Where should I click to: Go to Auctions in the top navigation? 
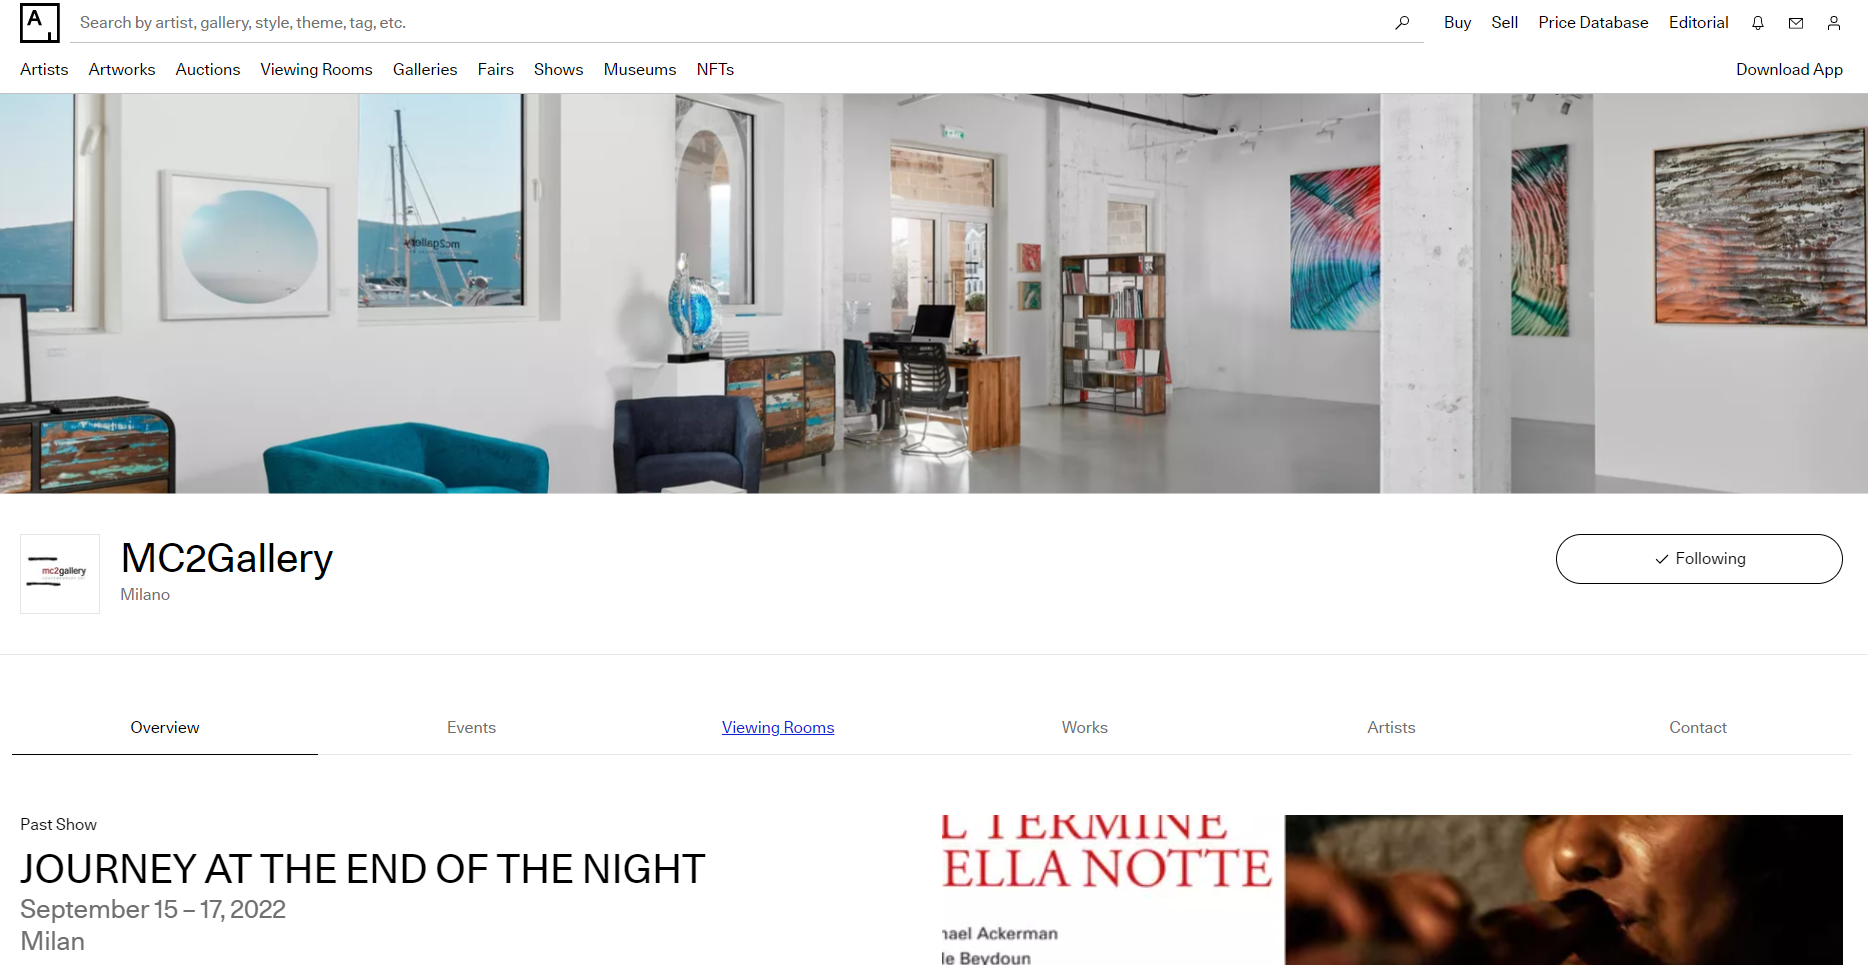[x=208, y=69]
